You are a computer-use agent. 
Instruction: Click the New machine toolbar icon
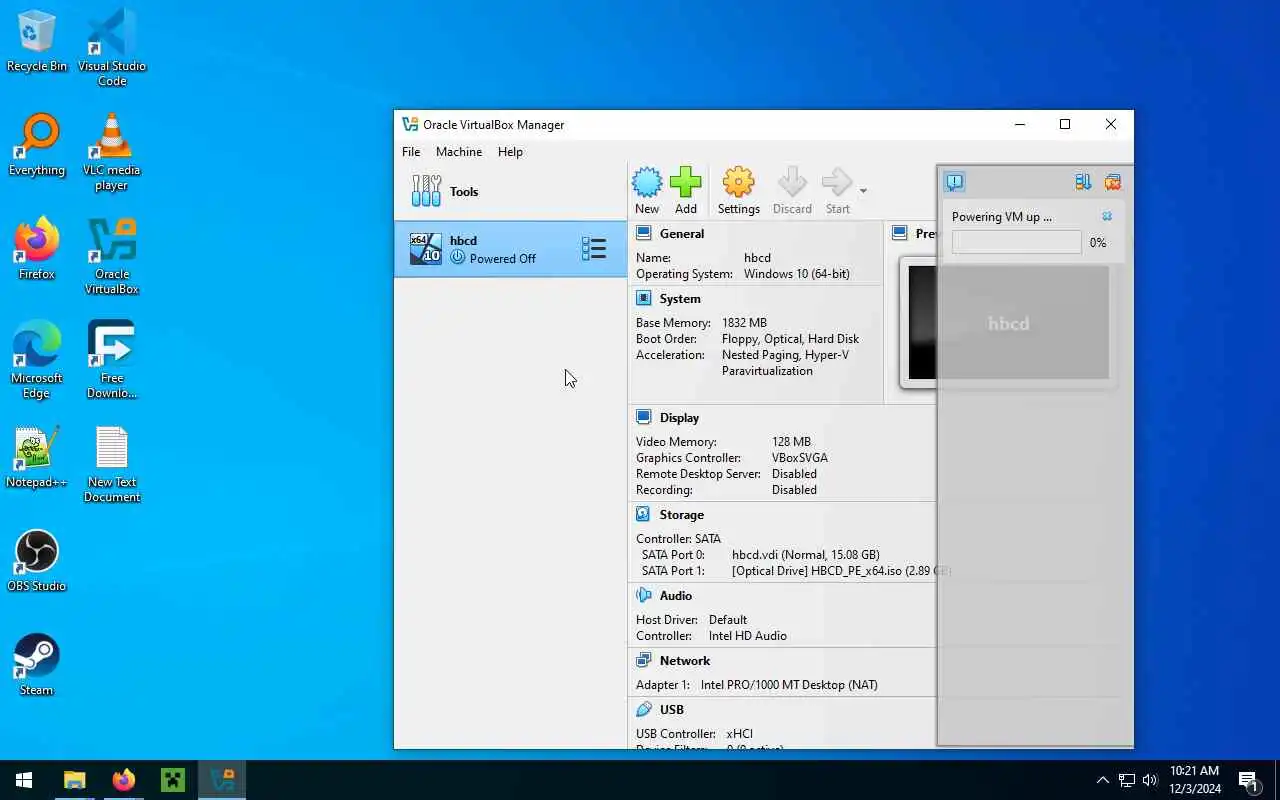[x=647, y=191]
